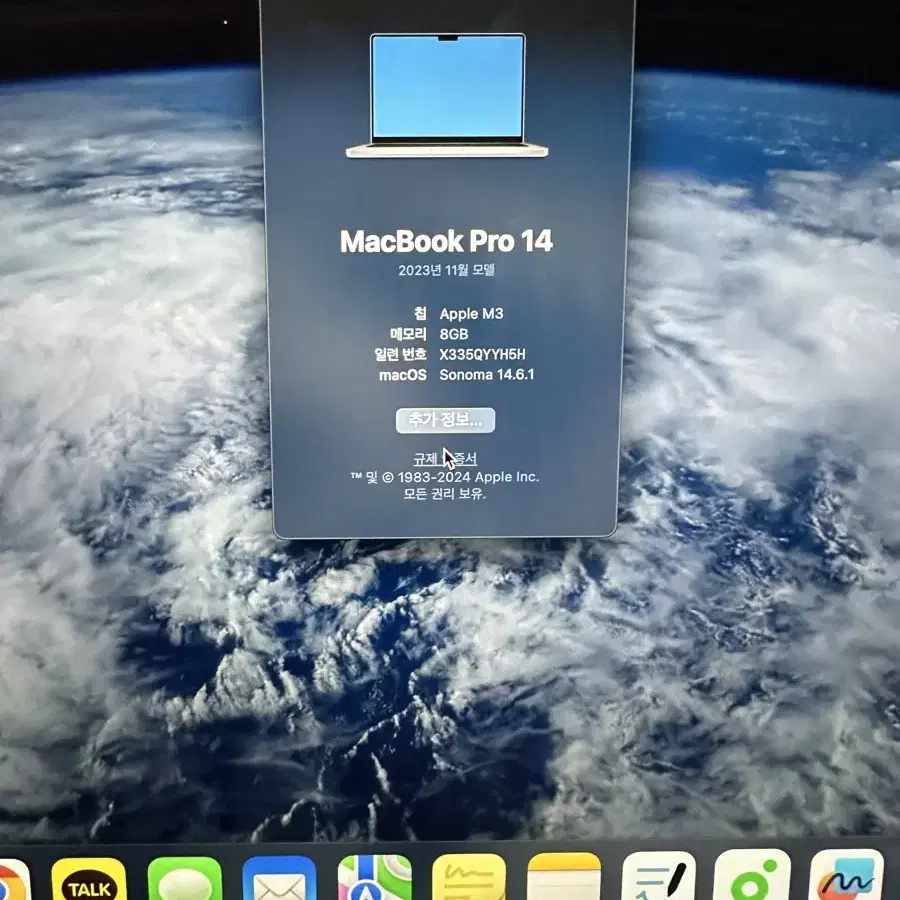Click the Sonoma 14.6.1 version text

487,374
